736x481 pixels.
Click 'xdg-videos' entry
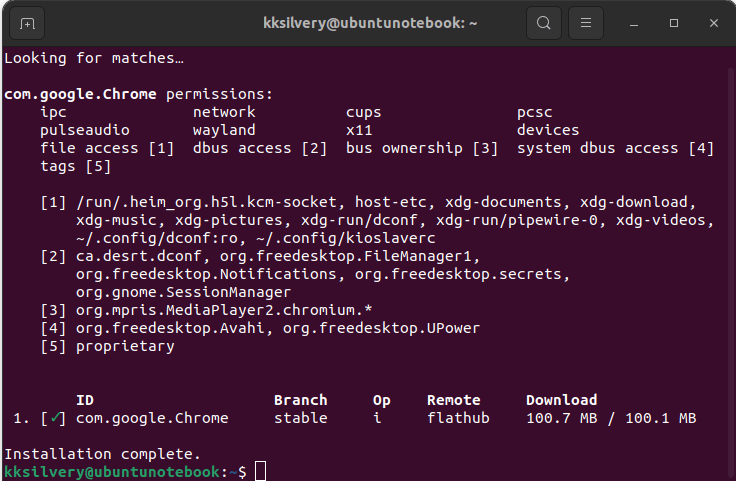[x=660, y=220]
